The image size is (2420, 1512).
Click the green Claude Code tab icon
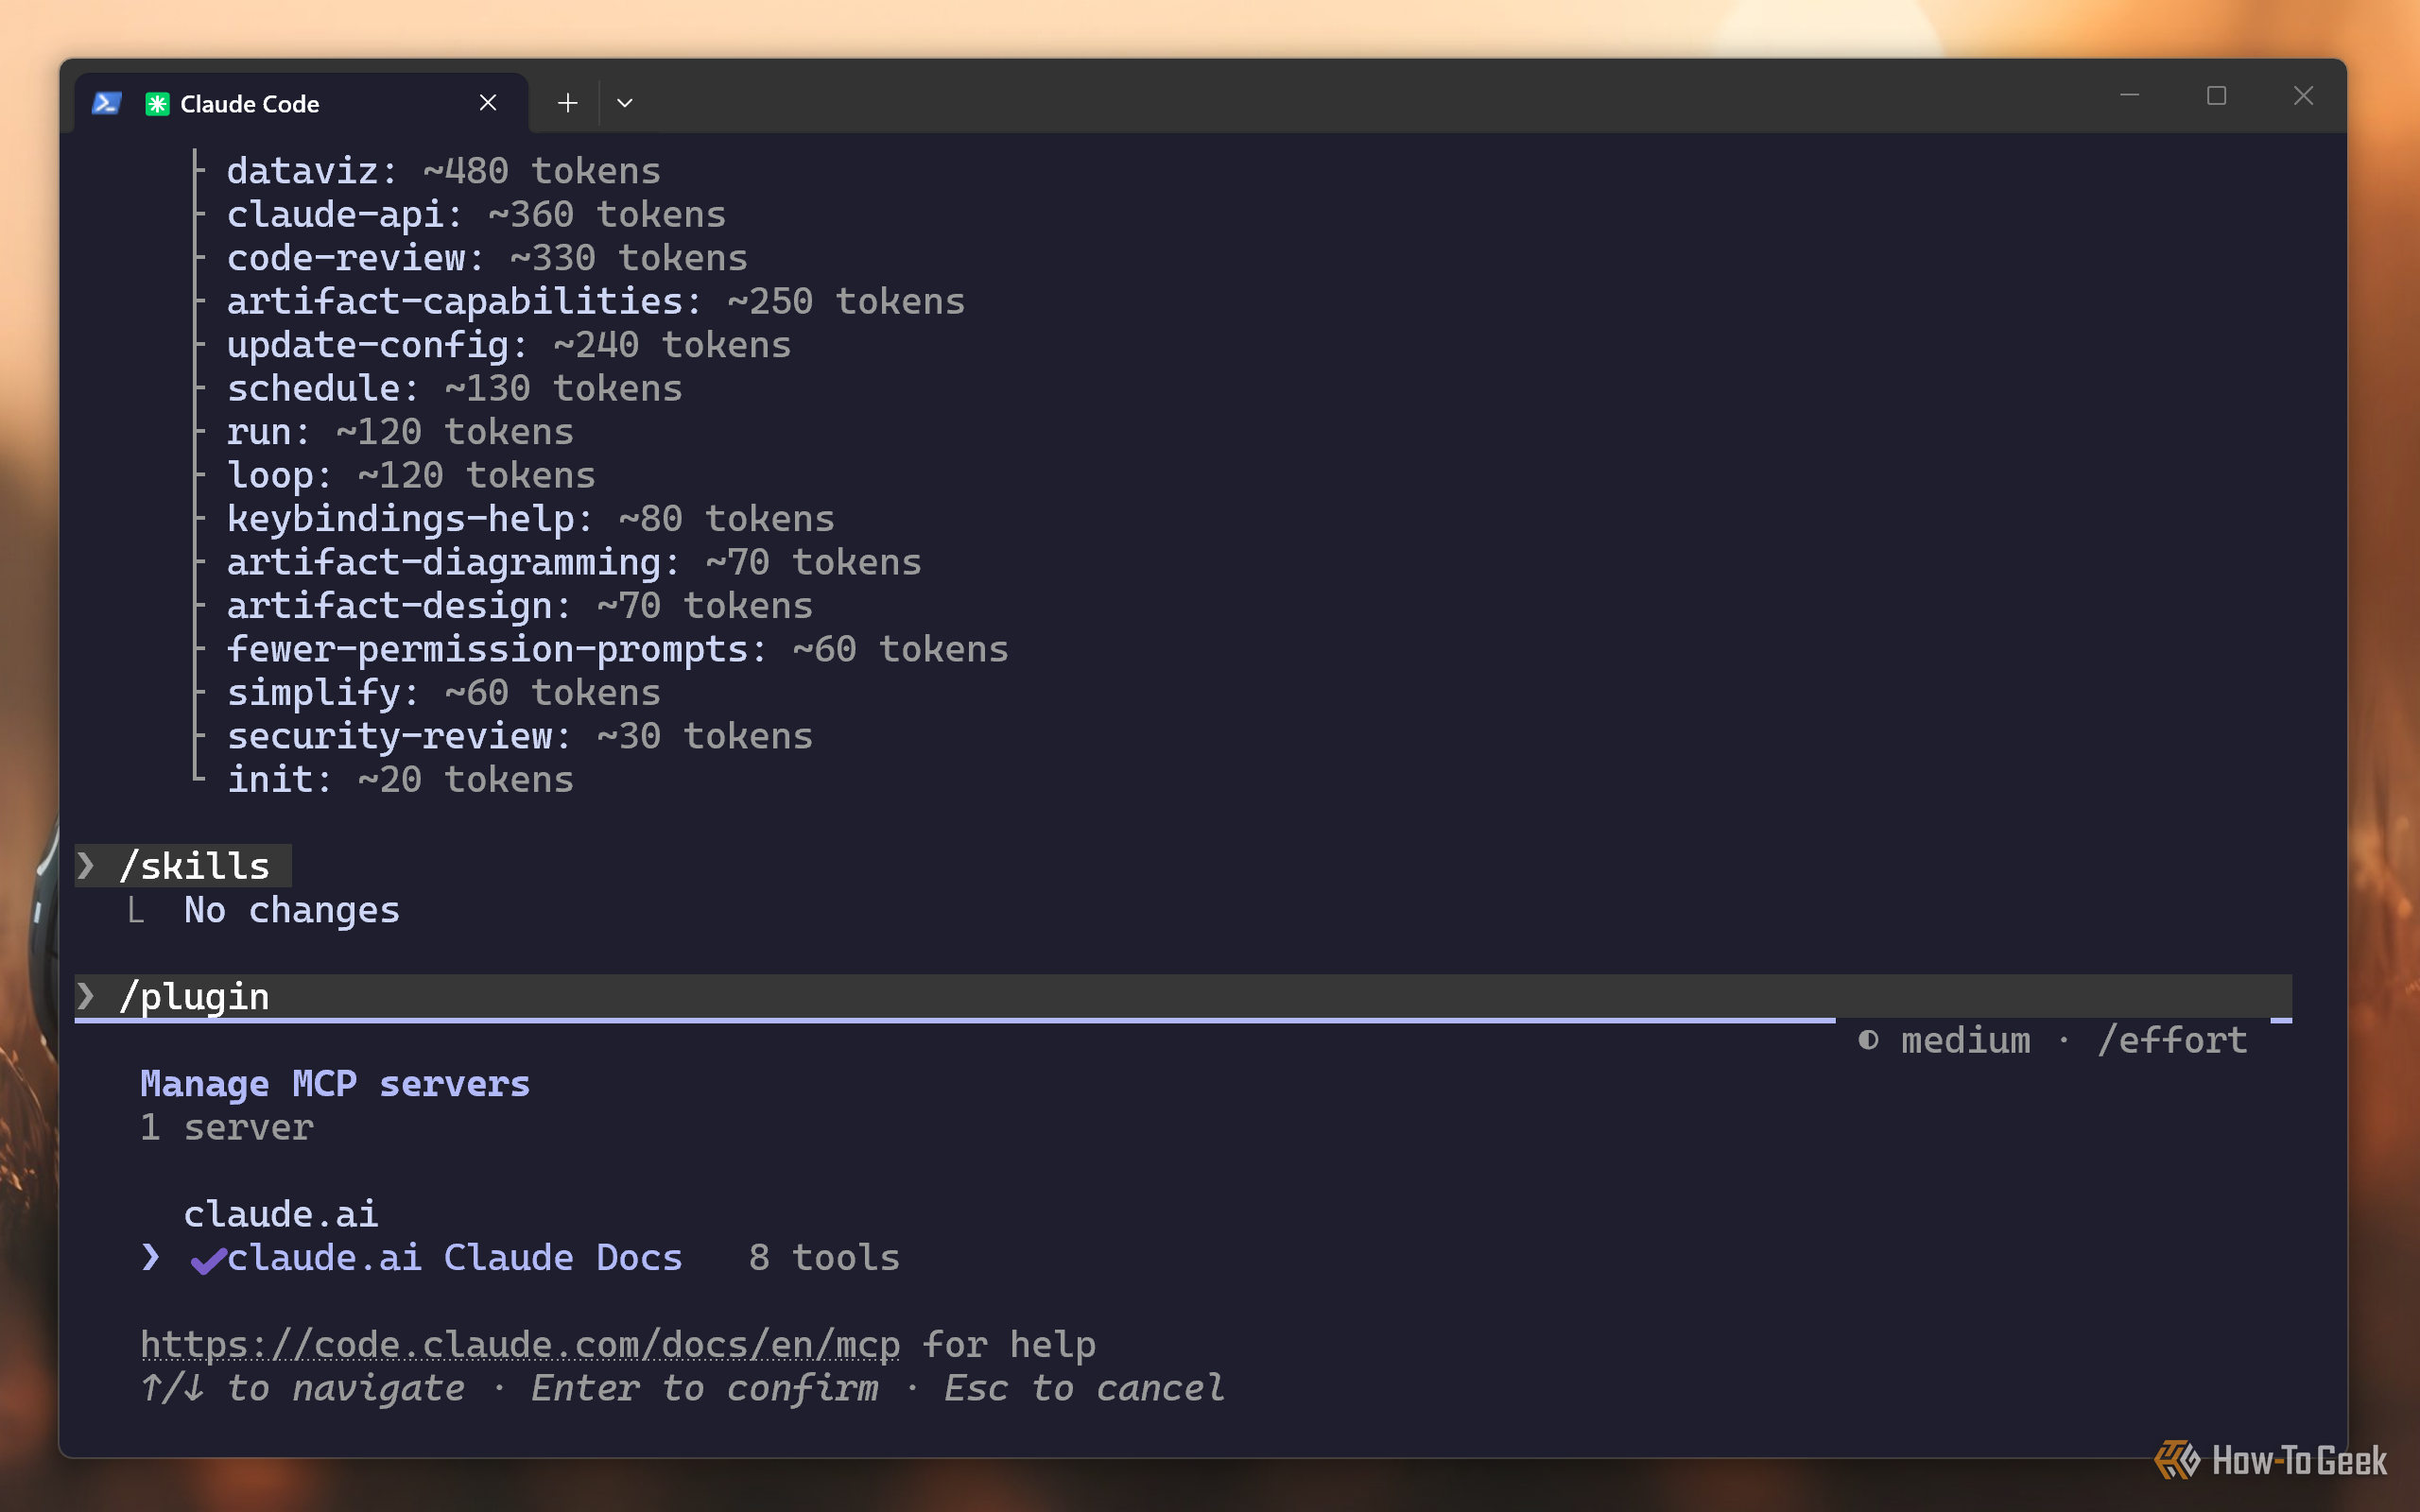157,104
